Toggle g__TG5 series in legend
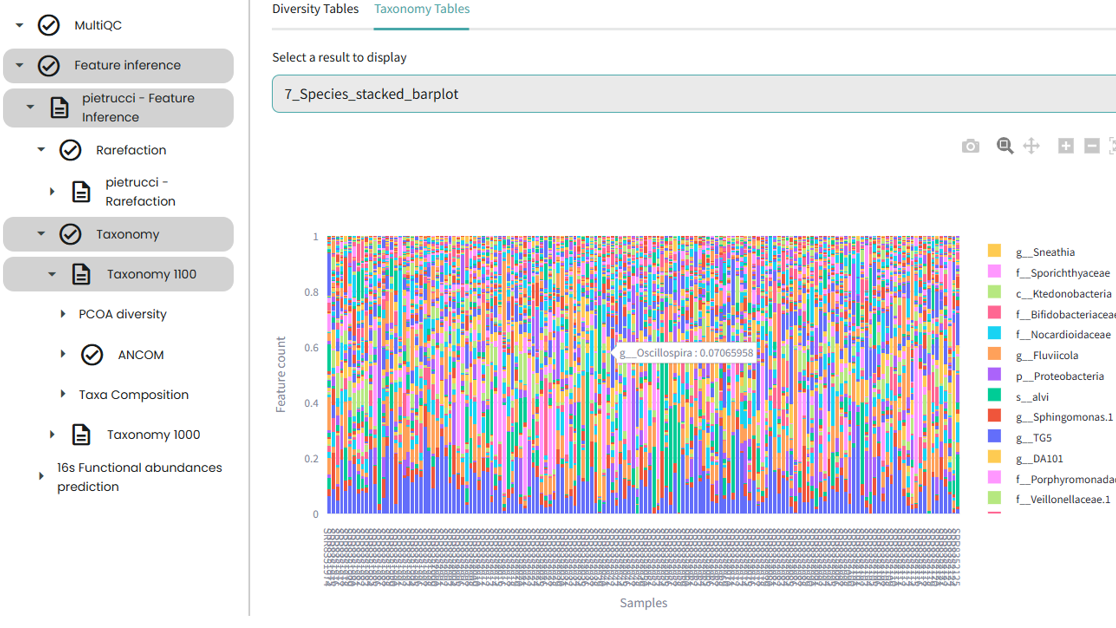This screenshot has height=628, width=1116. (x=1033, y=438)
